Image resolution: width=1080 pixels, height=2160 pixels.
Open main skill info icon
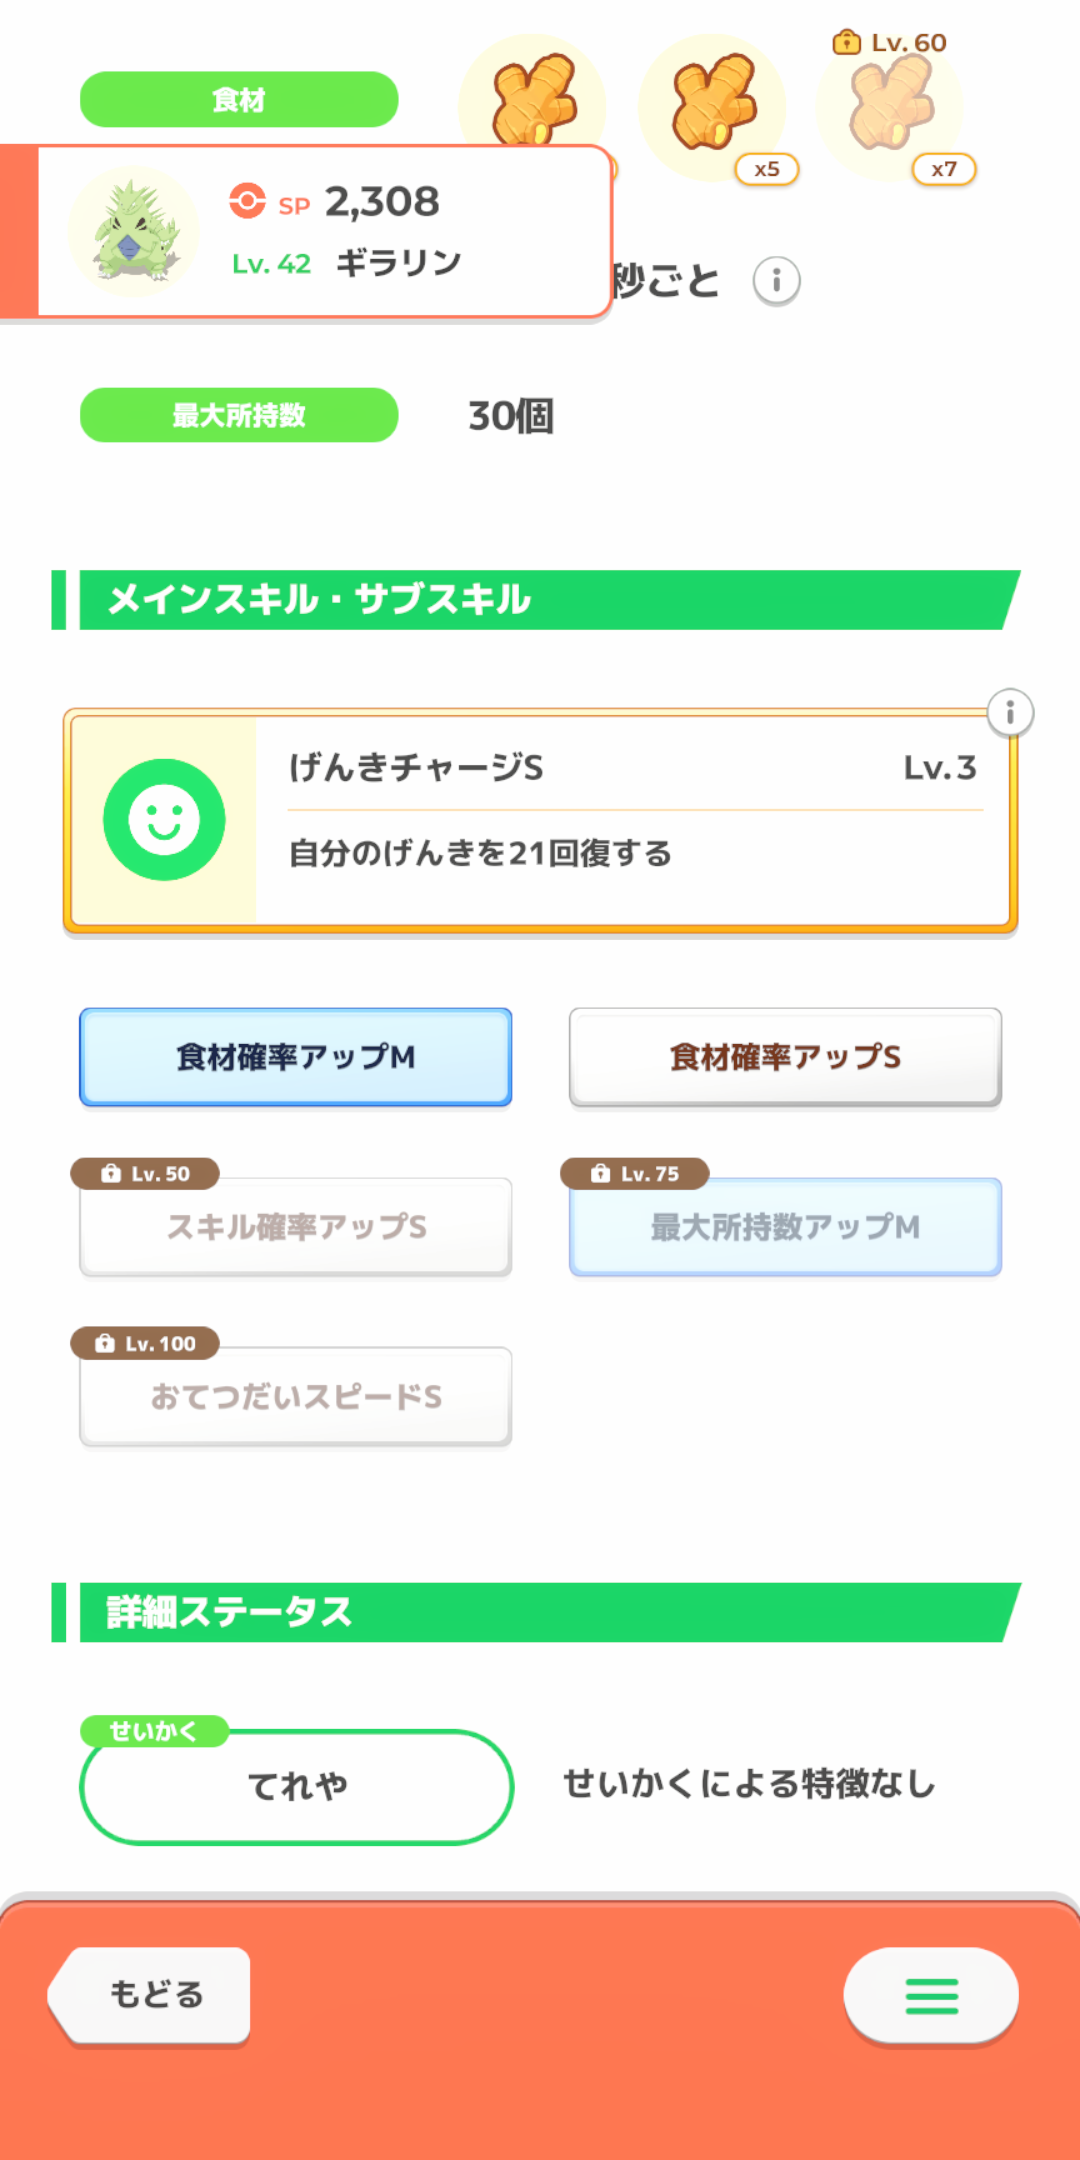click(1010, 713)
